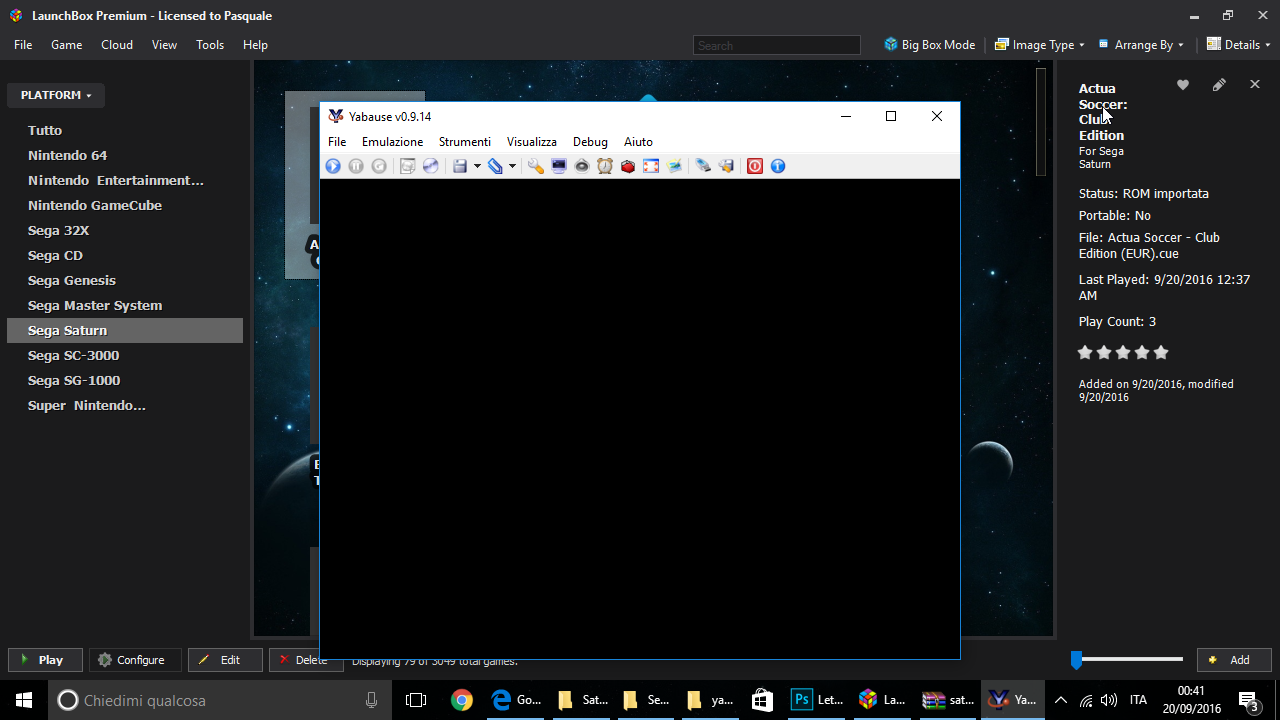
Task: Open LaunchBox Help menu
Action: point(255,45)
